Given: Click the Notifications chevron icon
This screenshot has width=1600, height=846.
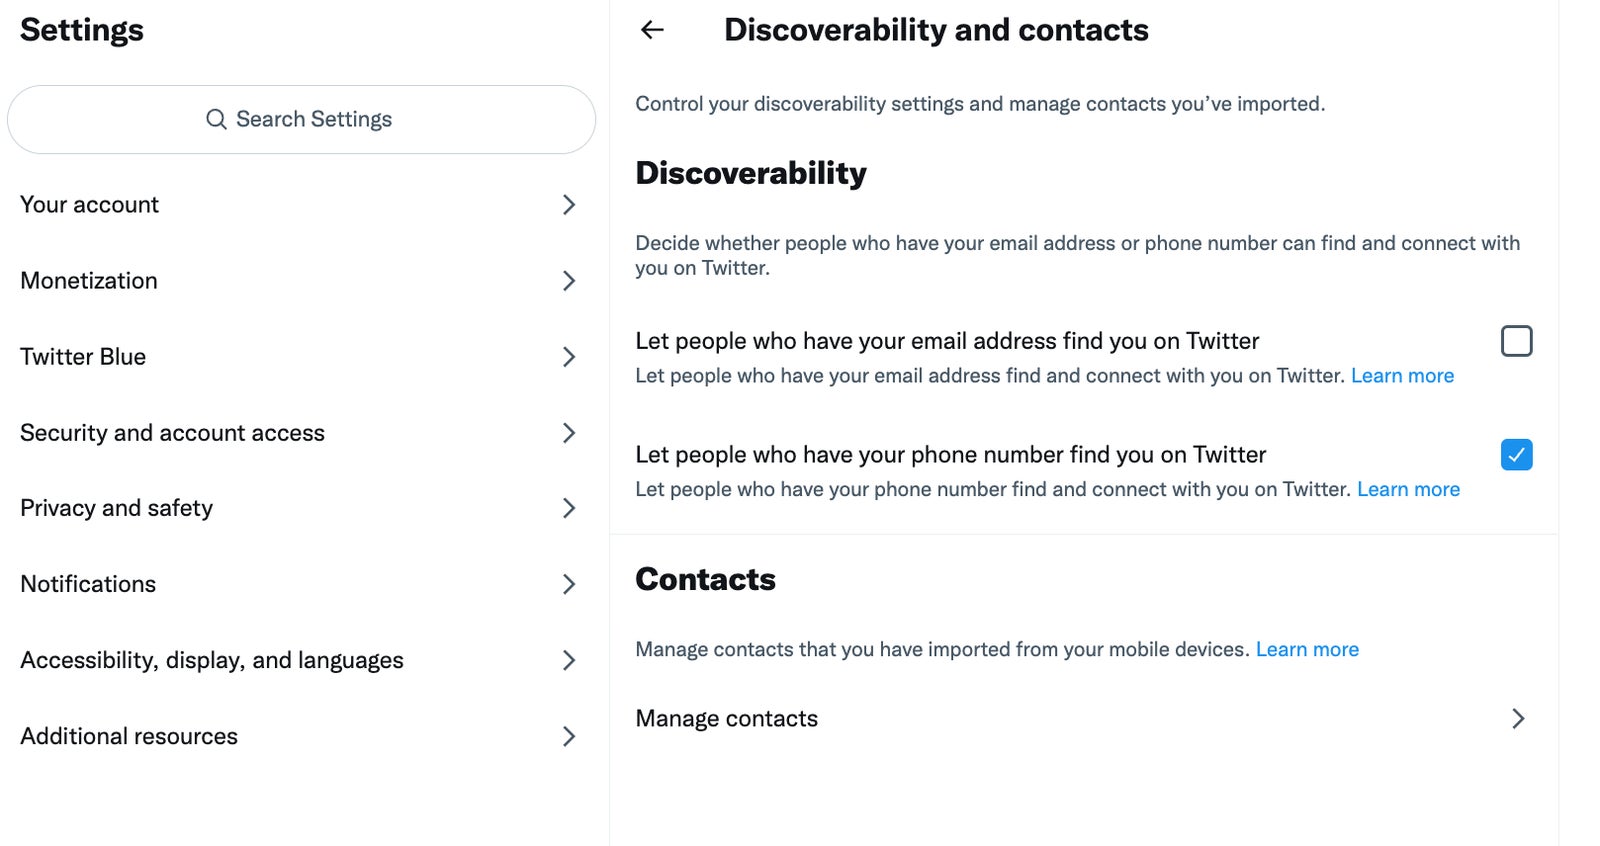Looking at the screenshot, I should coord(570,584).
